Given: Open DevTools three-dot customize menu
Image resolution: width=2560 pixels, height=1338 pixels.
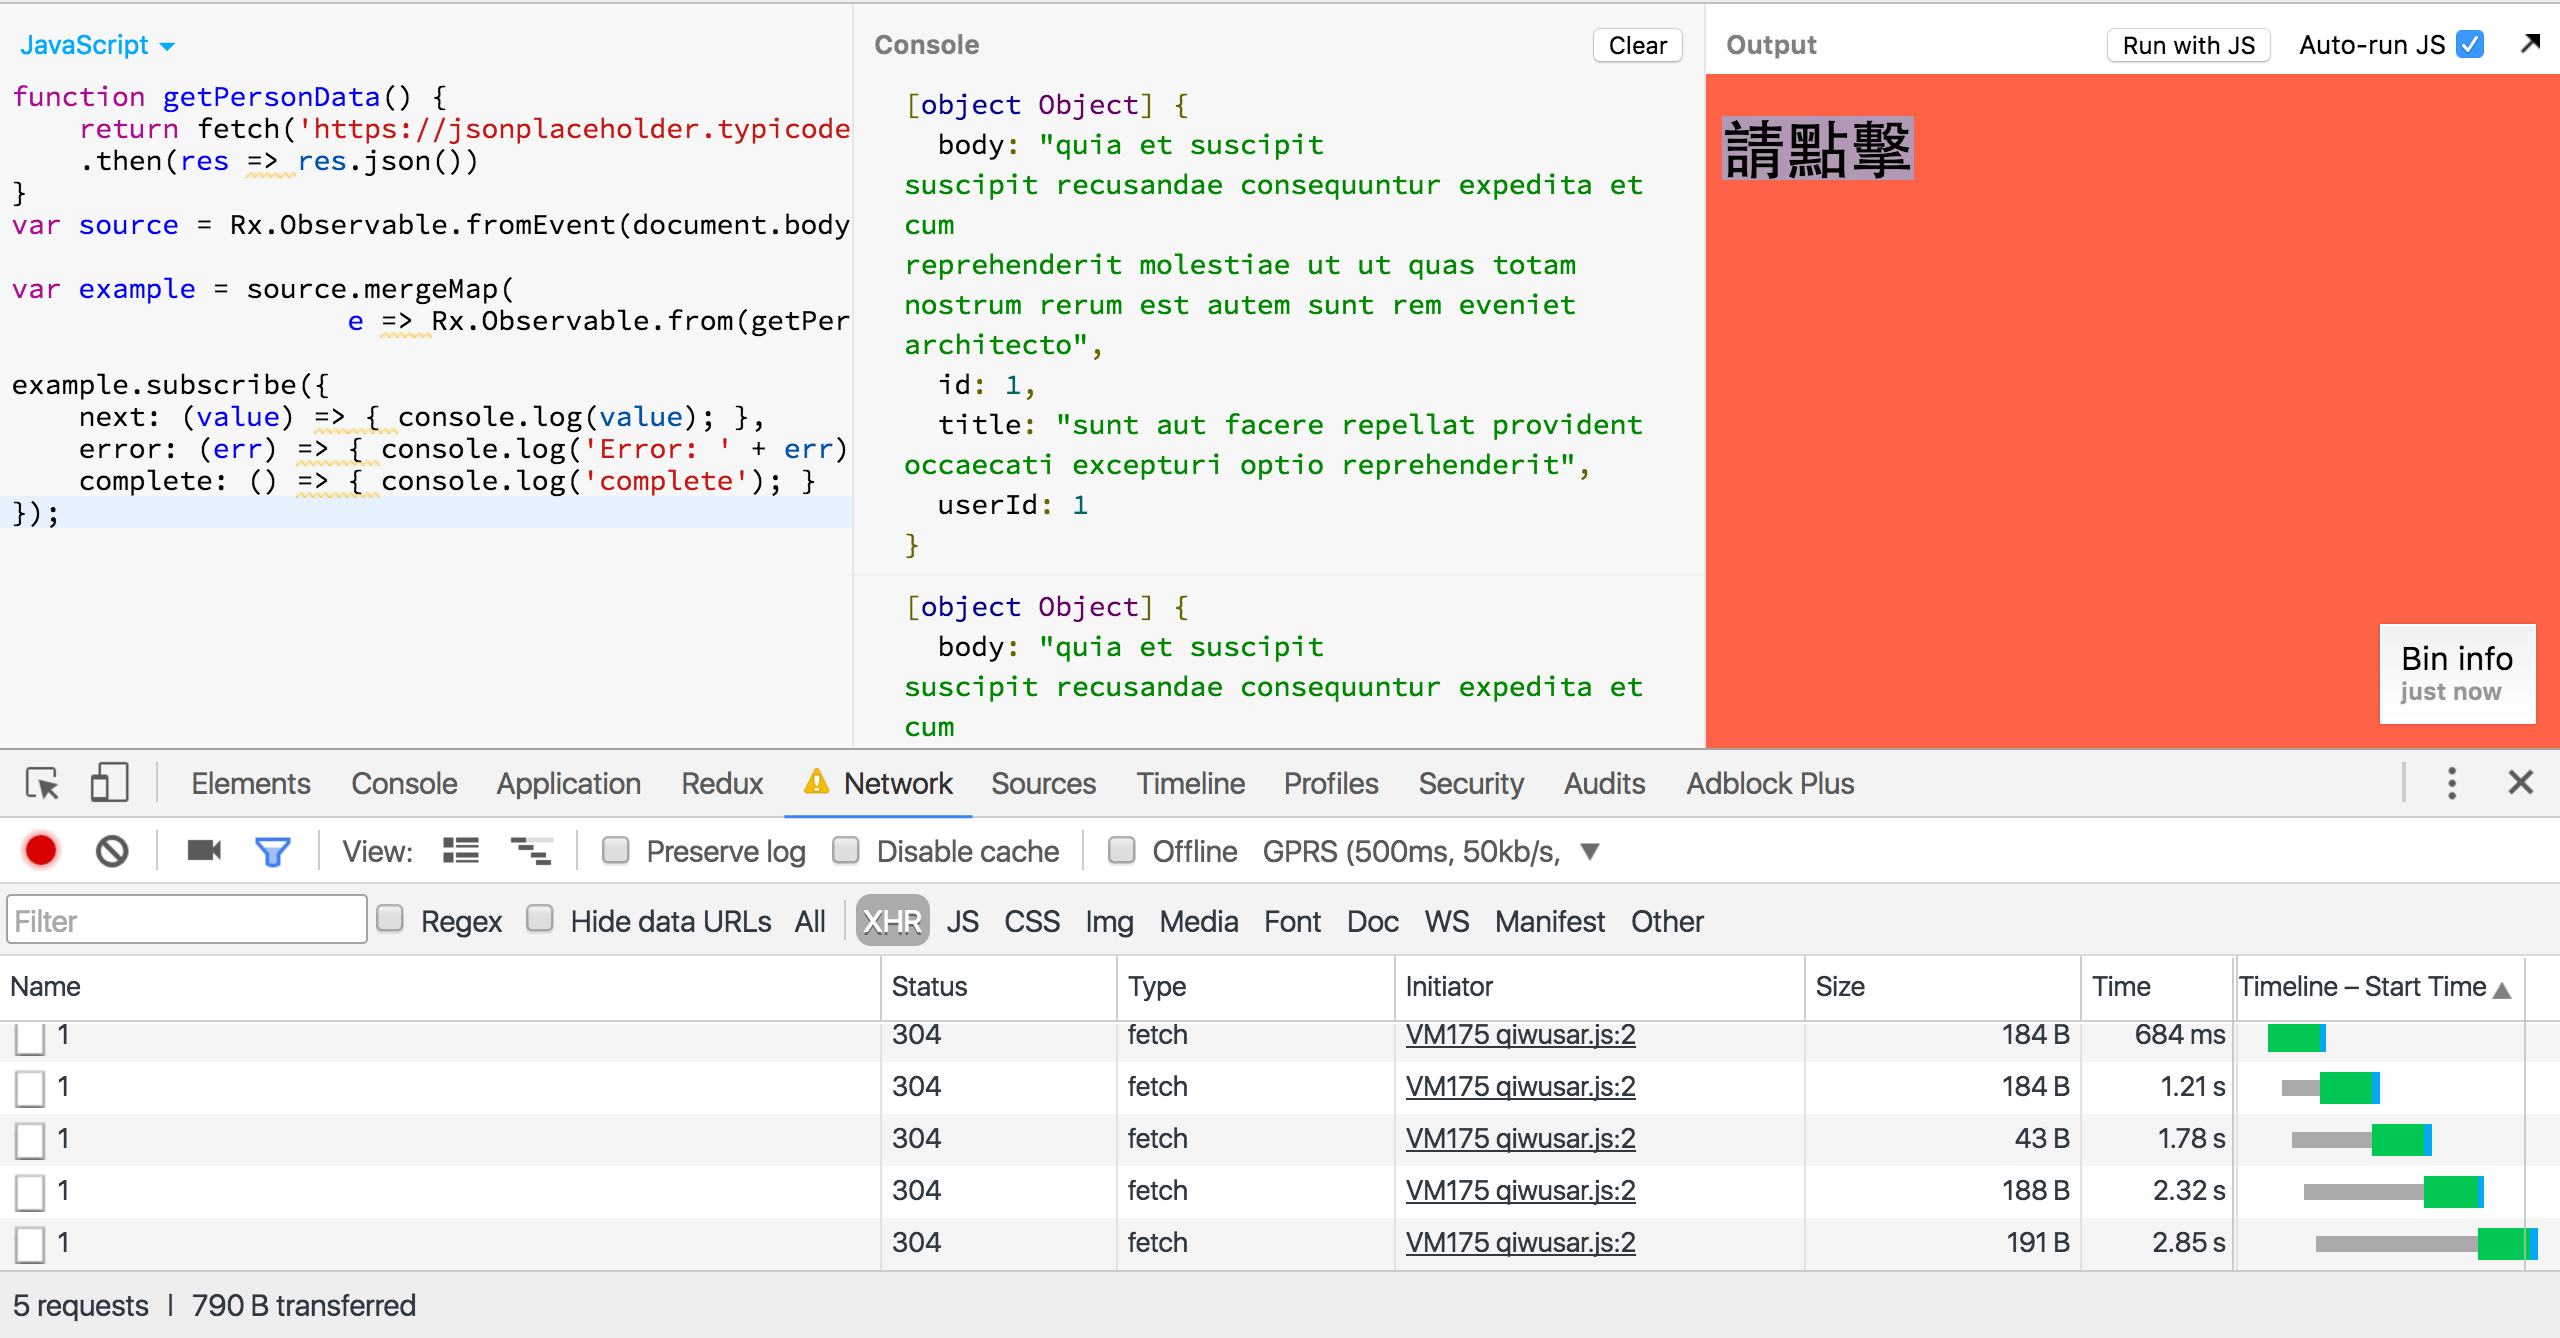Looking at the screenshot, I should coord(2451,783).
